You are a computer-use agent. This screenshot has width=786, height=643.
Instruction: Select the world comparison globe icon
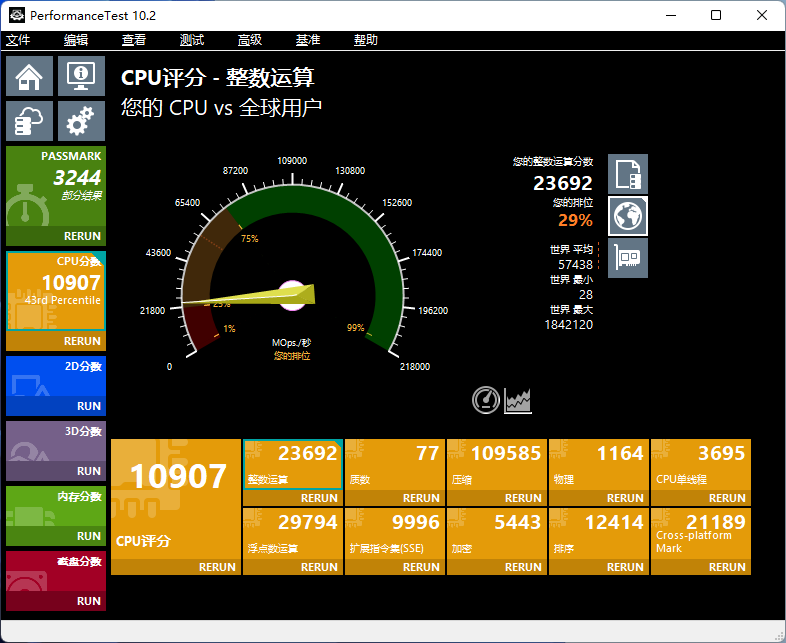628,216
